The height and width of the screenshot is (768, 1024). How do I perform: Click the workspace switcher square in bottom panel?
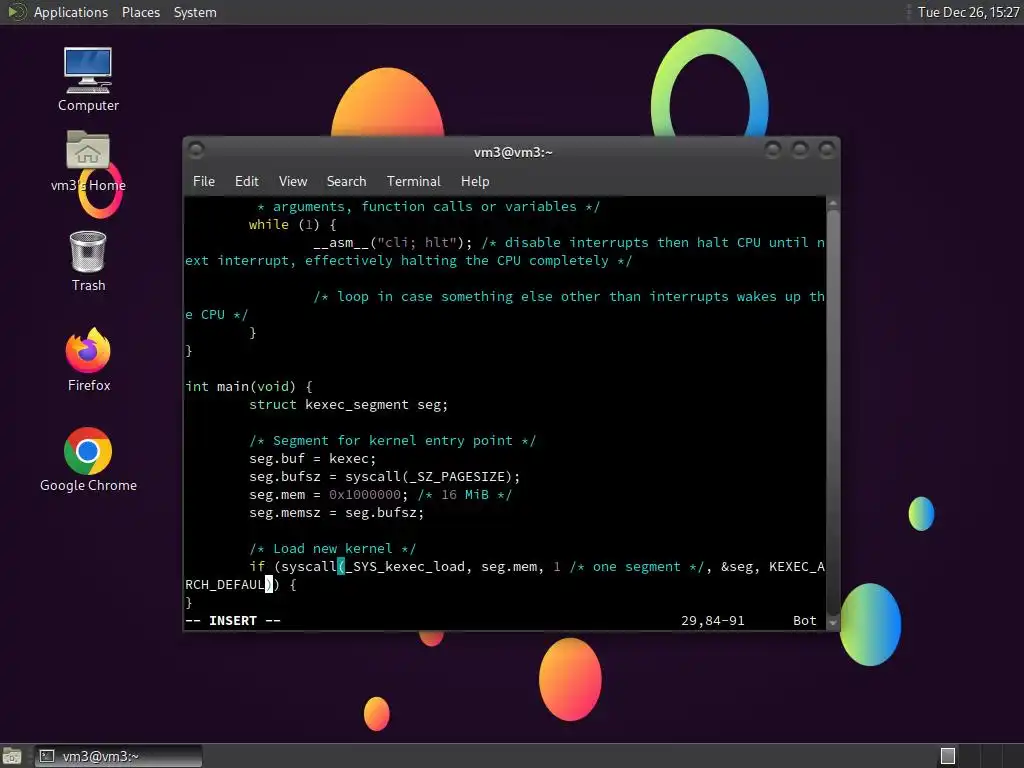(x=948, y=756)
